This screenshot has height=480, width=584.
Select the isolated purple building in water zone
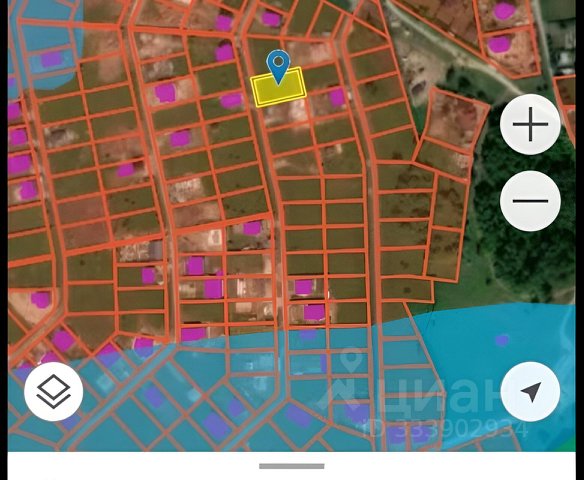point(502,340)
